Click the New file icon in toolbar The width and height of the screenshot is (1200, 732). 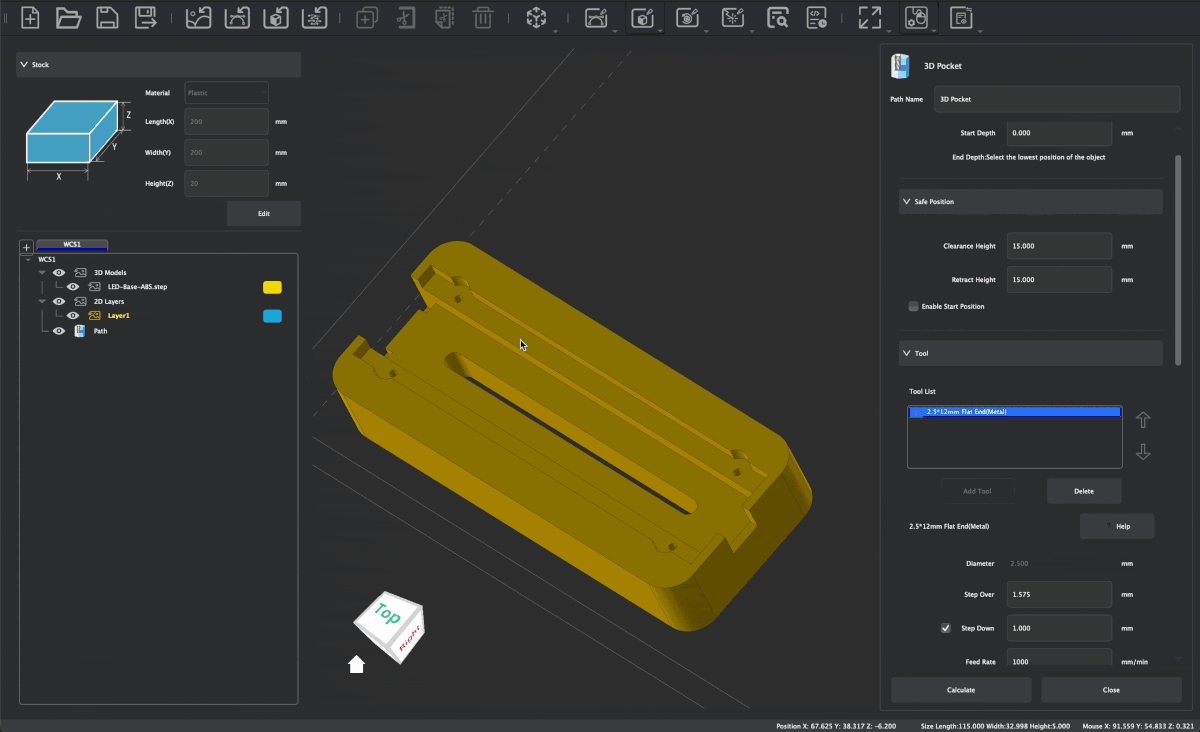pos(31,17)
